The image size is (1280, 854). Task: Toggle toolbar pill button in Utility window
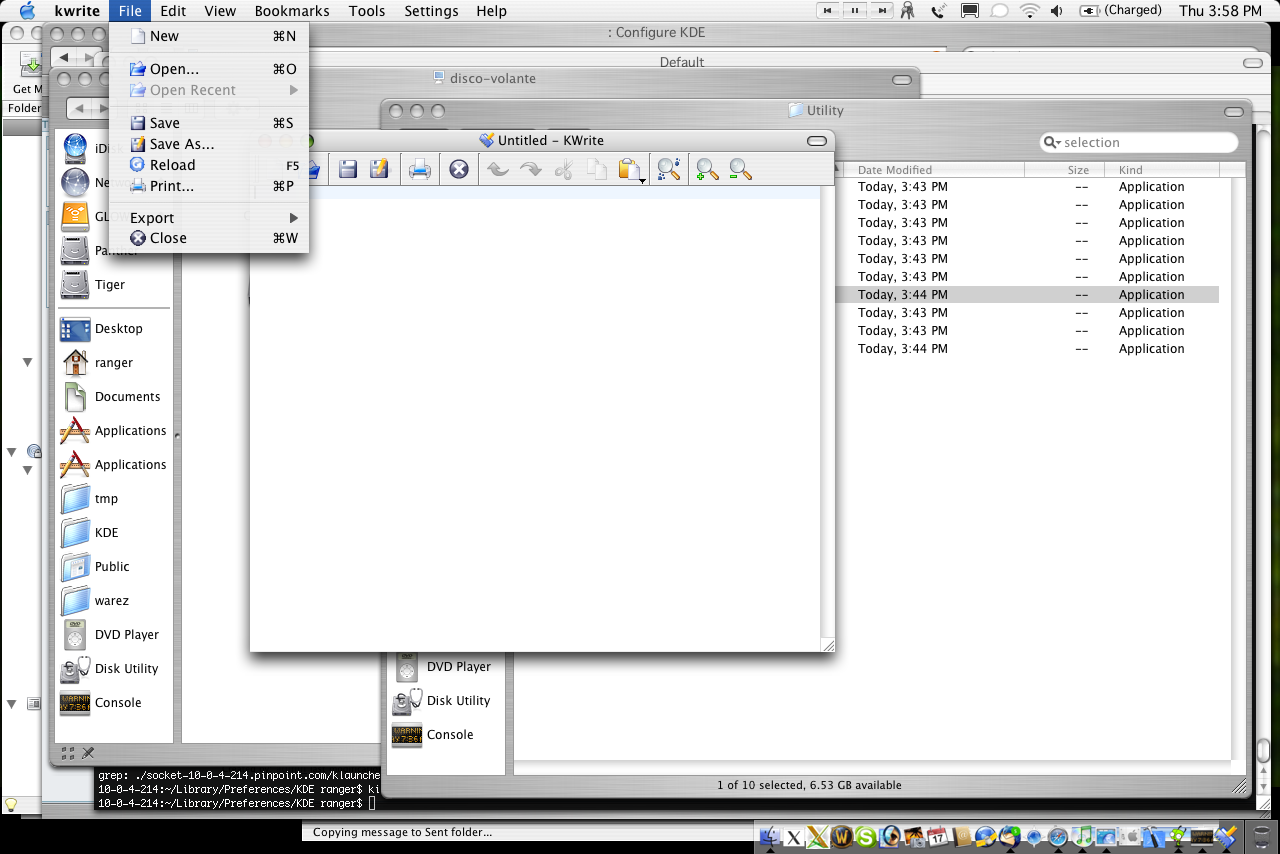point(1235,111)
